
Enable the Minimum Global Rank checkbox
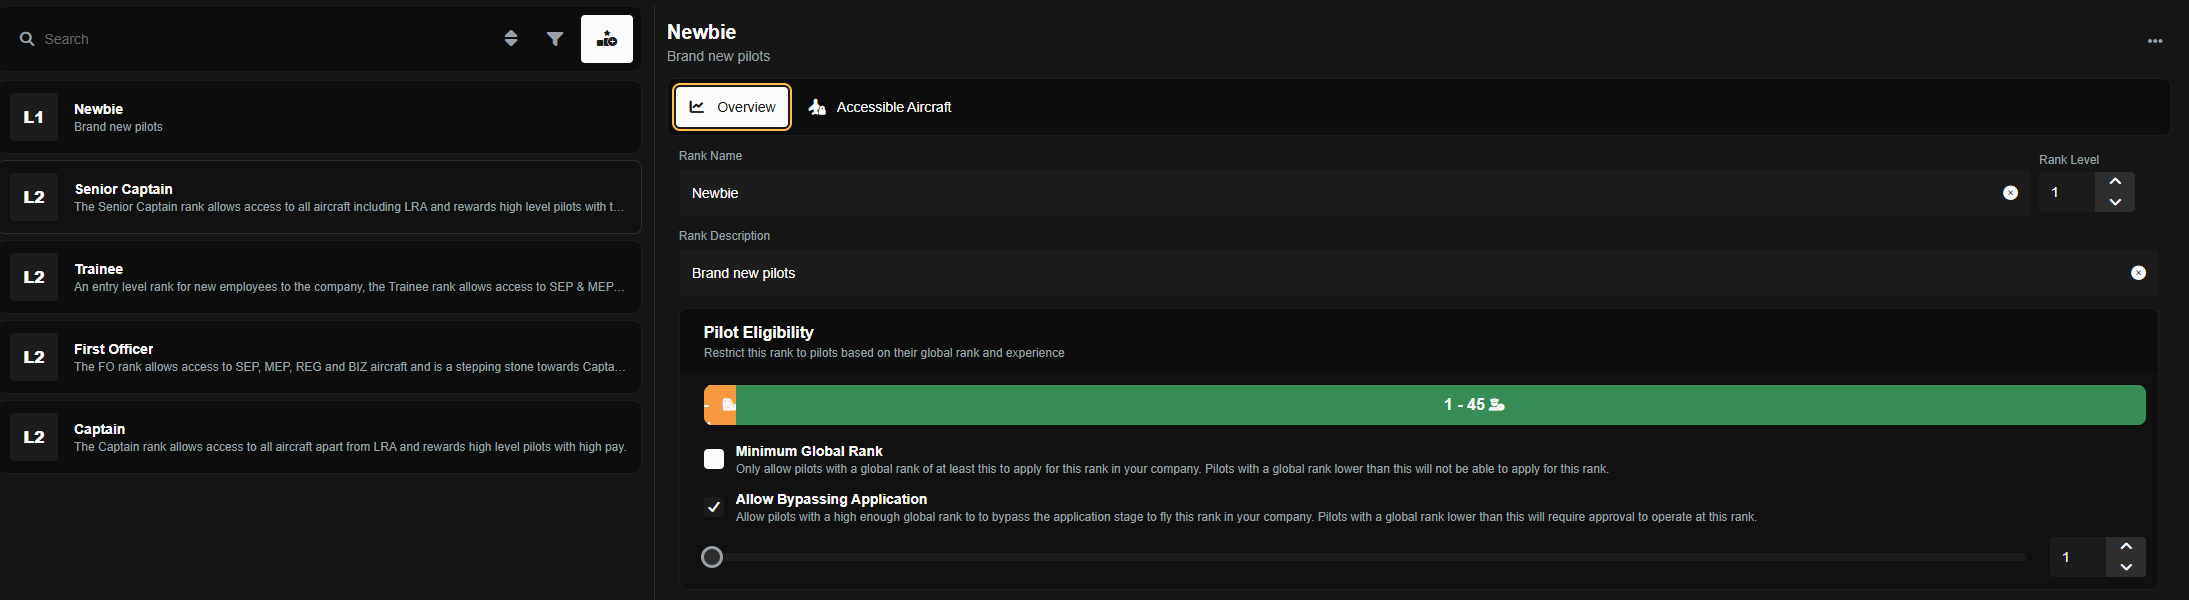point(714,459)
